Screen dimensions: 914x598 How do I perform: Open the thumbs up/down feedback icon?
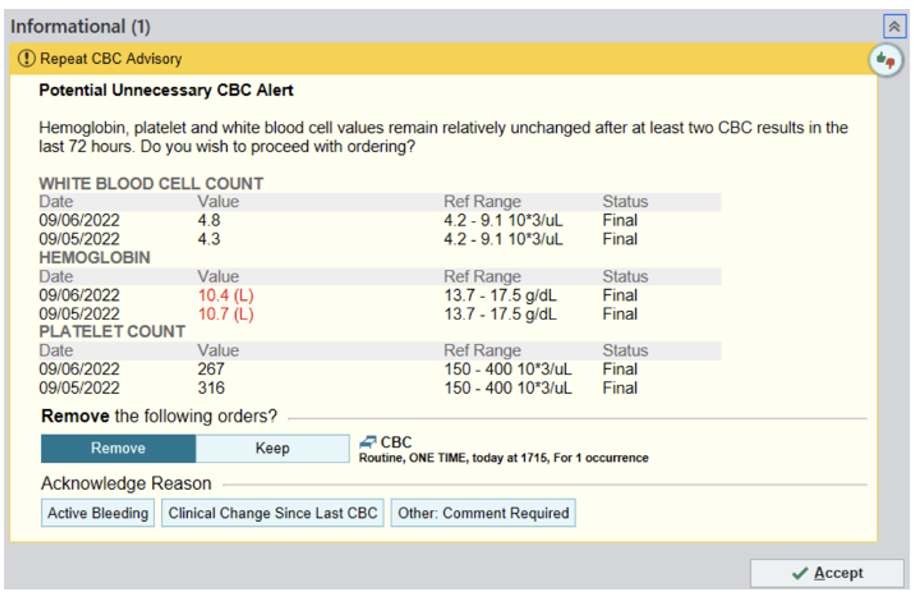click(x=882, y=60)
